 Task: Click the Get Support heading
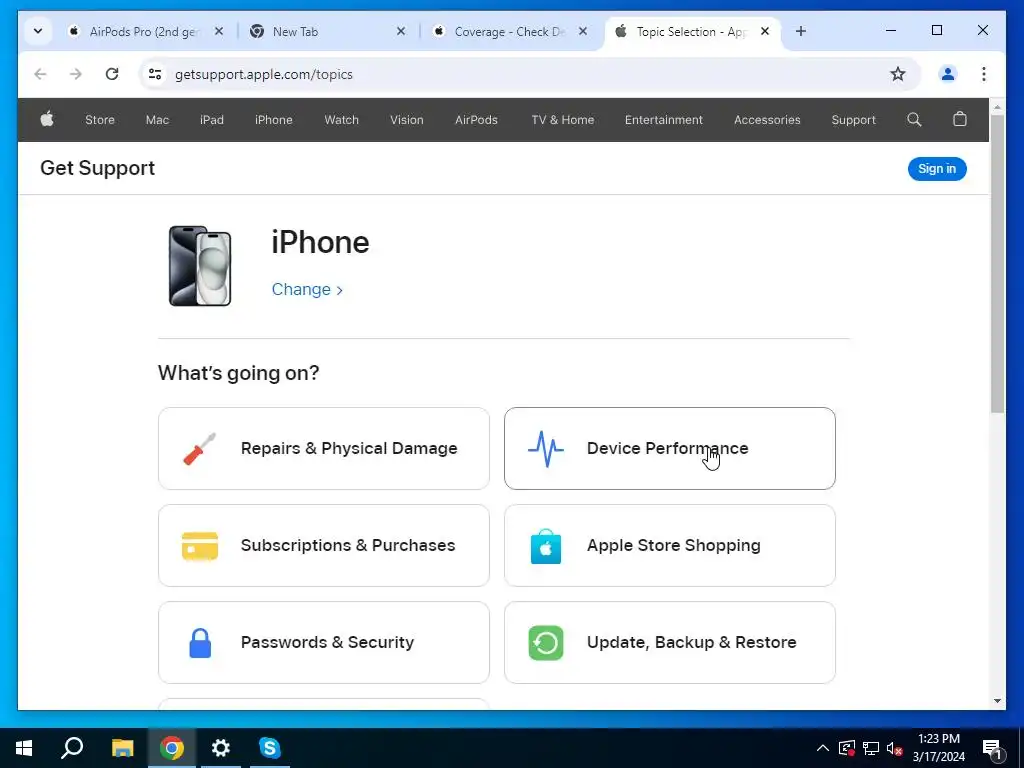pos(97,168)
